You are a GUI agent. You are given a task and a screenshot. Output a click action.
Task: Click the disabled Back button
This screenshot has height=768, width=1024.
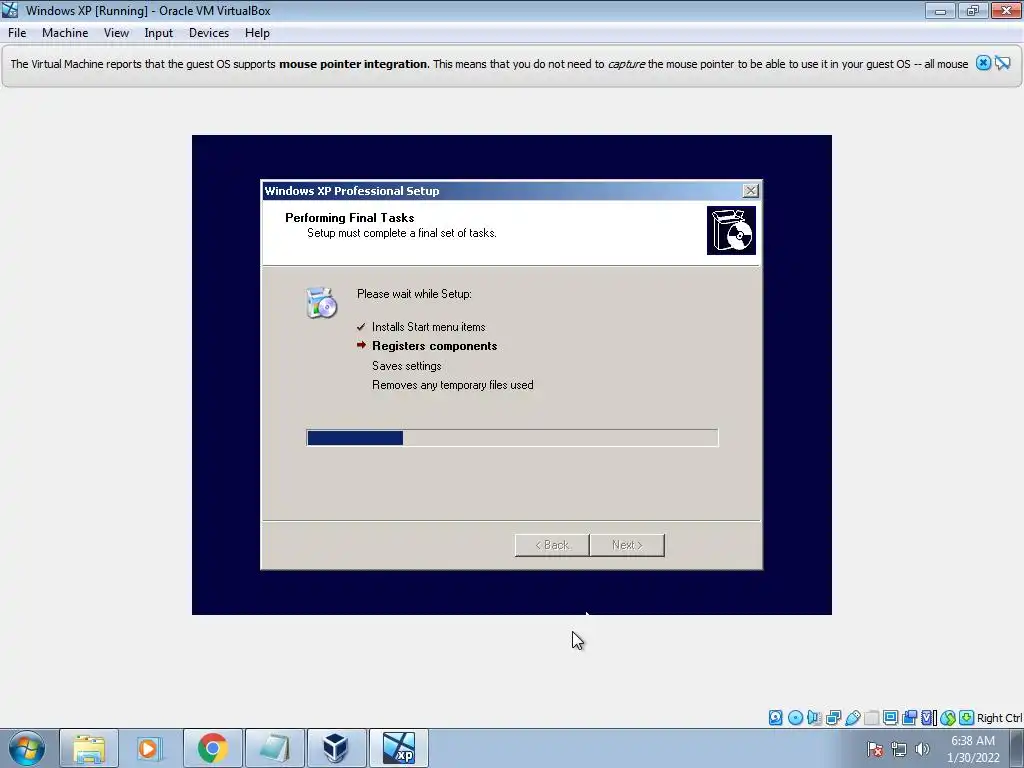[x=552, y=545]
